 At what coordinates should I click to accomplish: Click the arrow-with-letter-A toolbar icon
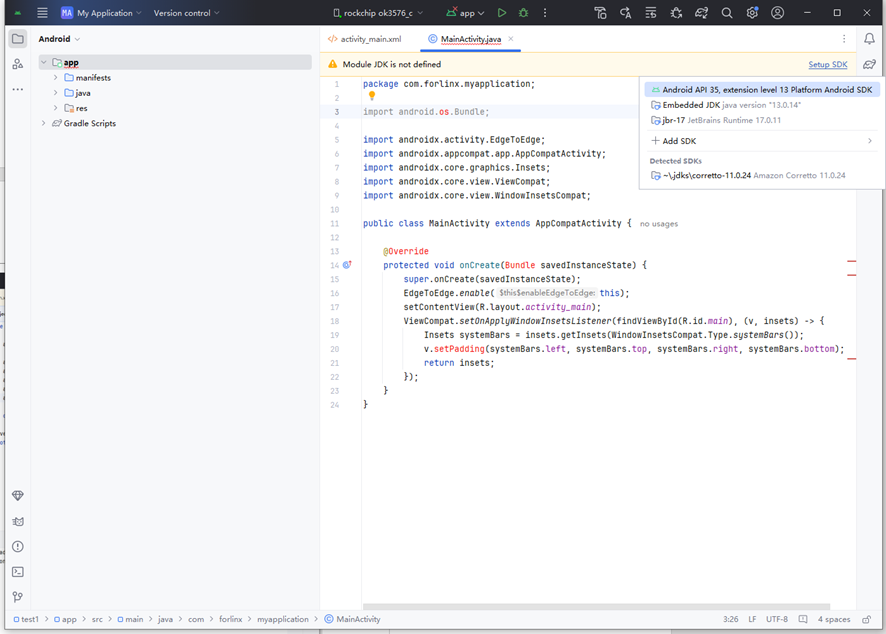626,13
